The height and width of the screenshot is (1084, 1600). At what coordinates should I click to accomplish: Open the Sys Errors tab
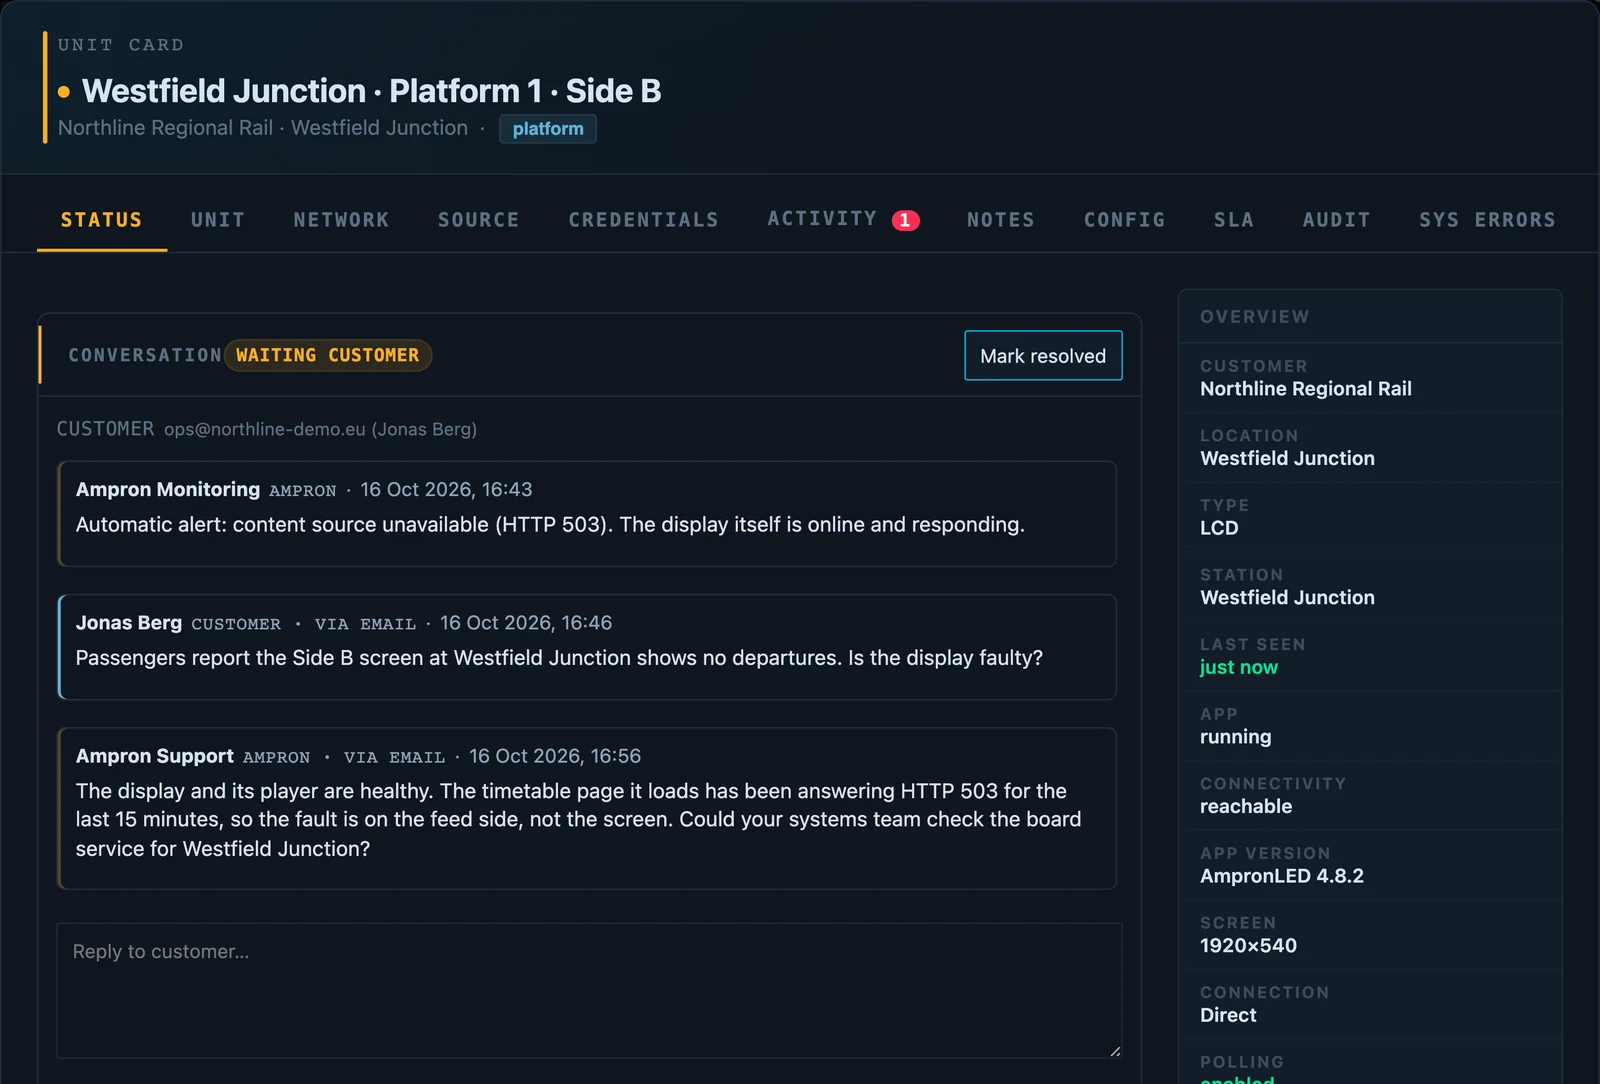point(1487,220)
